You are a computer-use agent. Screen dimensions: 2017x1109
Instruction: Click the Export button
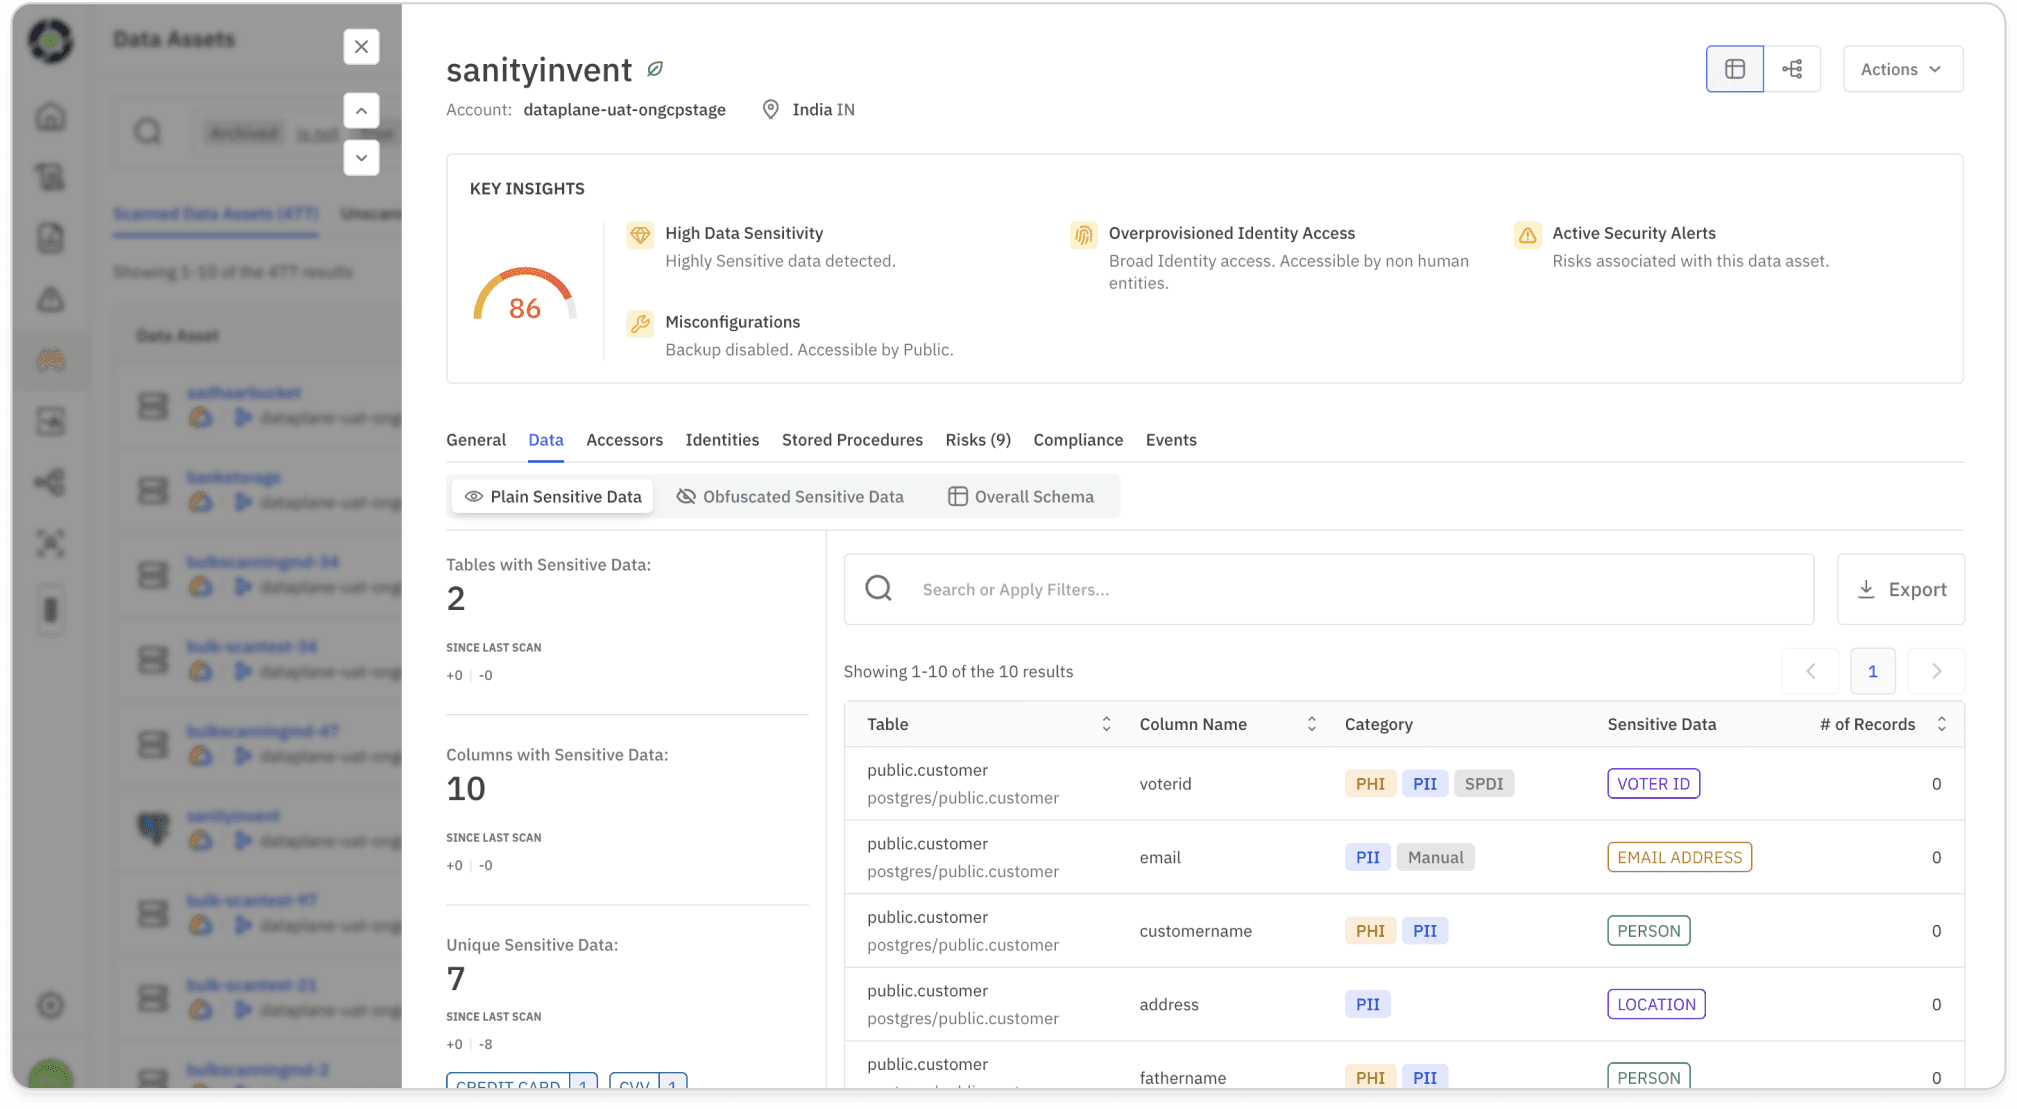1900,590
